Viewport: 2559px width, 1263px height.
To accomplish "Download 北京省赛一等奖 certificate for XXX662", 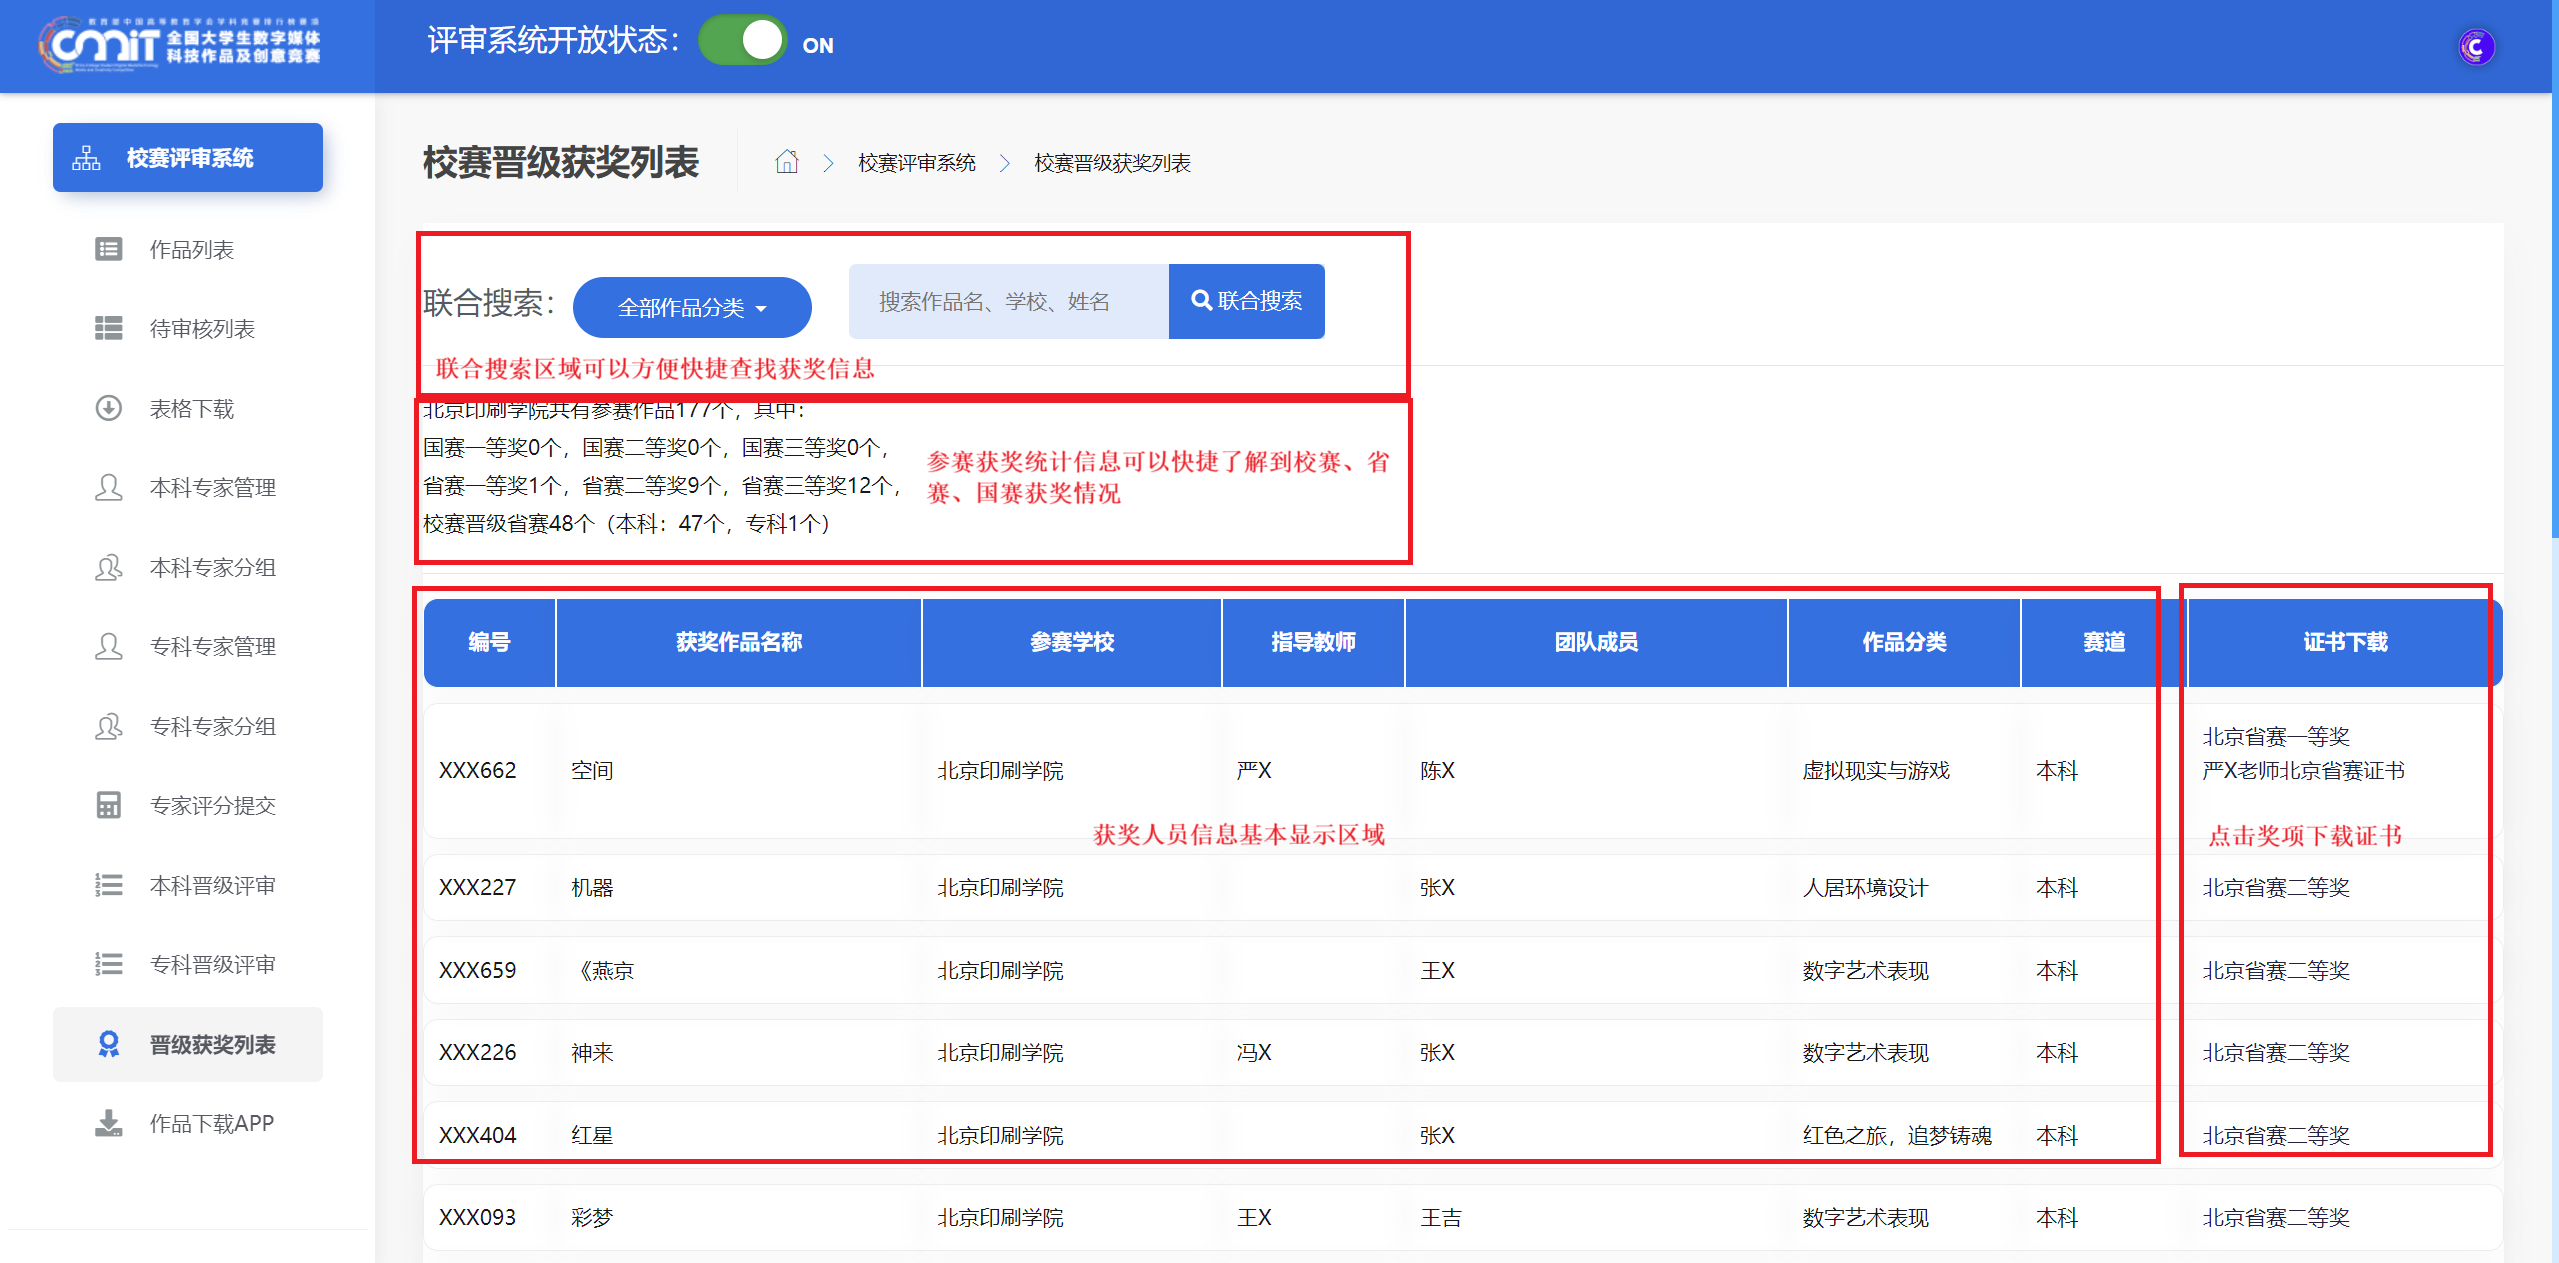I will pos(2276,737).
